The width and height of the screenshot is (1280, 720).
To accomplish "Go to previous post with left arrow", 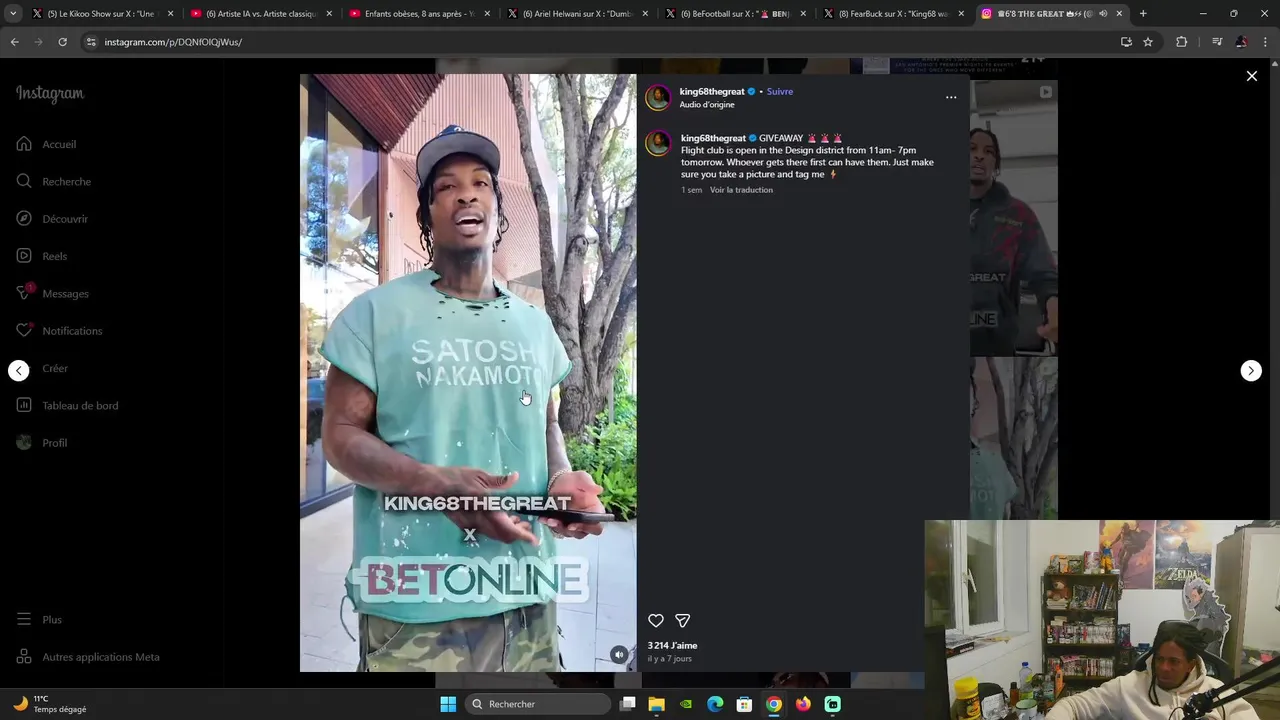I will [19, 371].
